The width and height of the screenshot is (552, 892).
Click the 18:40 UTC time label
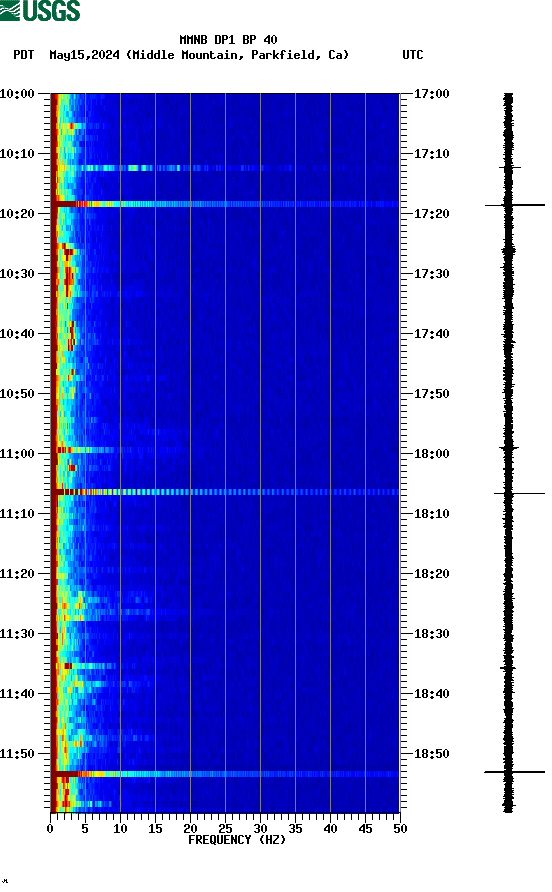coord(431,694)
